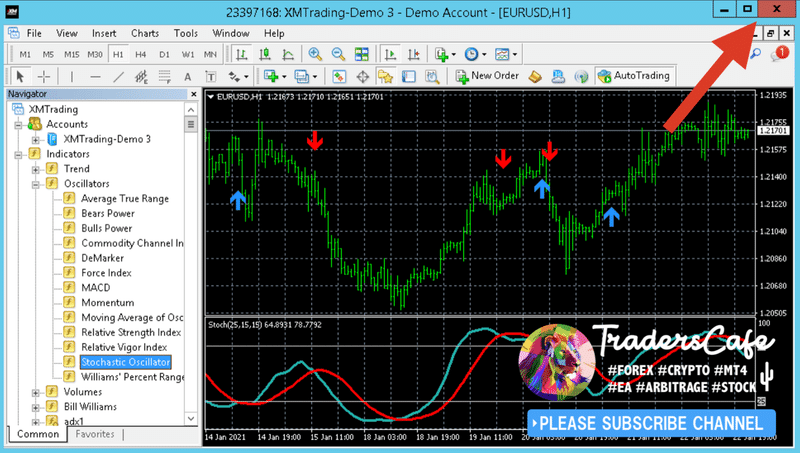800x453 pixels.
Task: Switch chart to M30 timeframe
Action: pos(95,54)
